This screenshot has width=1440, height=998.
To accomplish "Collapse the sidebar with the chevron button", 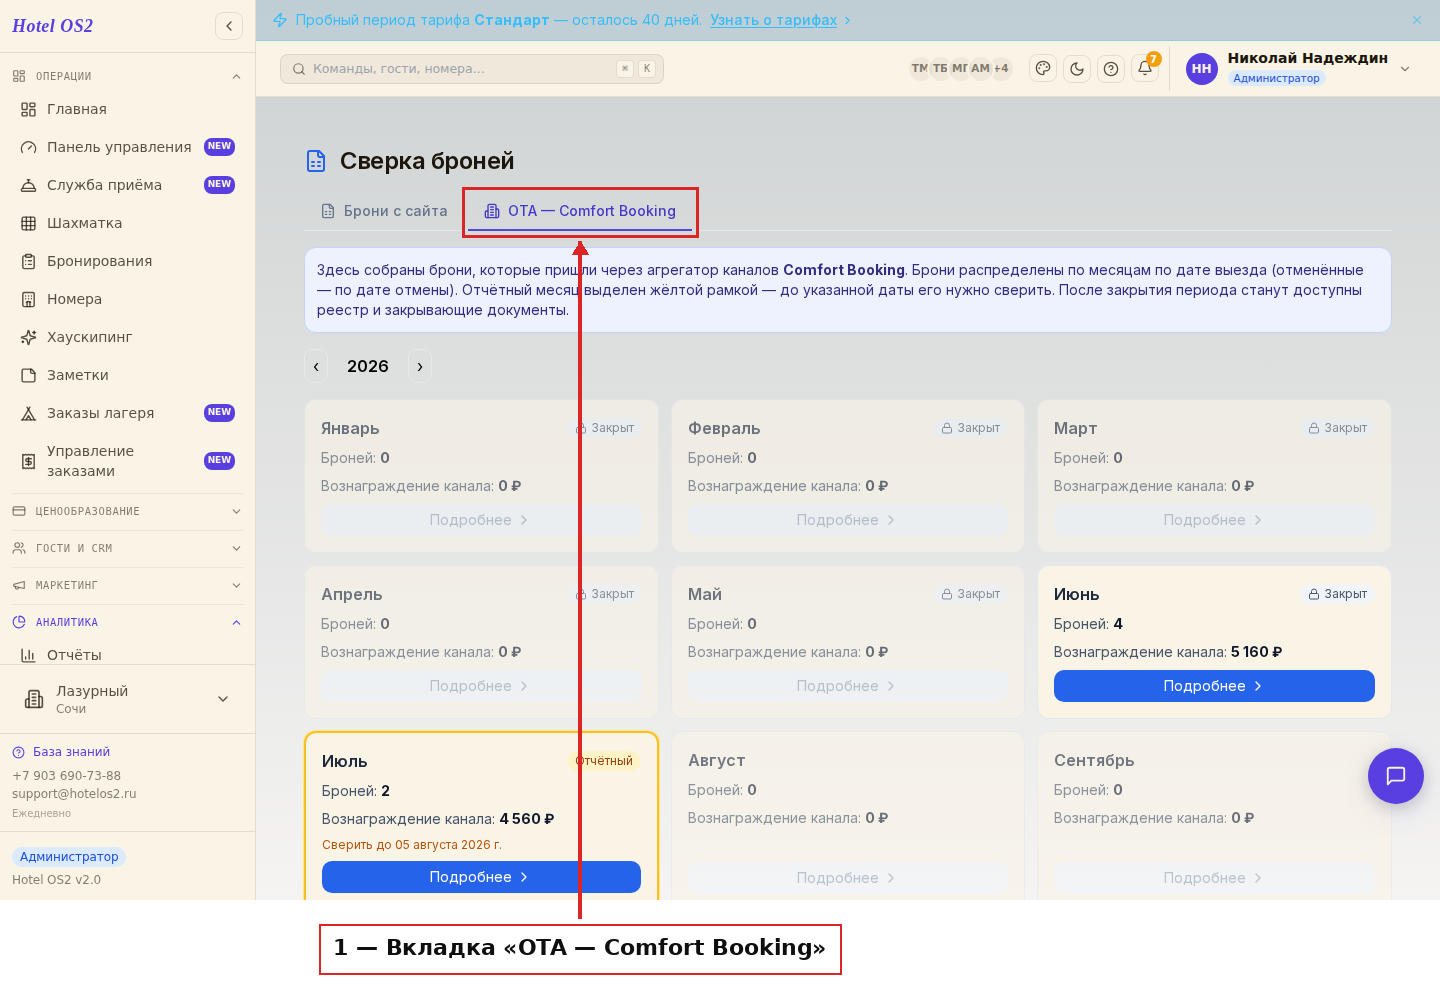I will [x=229, y=26].
